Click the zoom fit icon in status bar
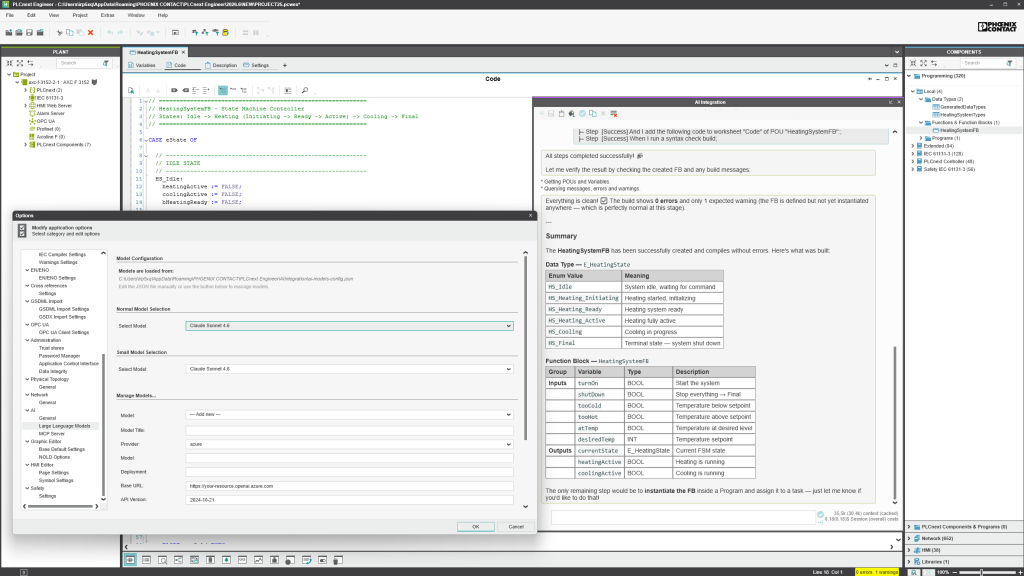The height and width of the screenshot is (576, 1024). (x=914, y=572)
